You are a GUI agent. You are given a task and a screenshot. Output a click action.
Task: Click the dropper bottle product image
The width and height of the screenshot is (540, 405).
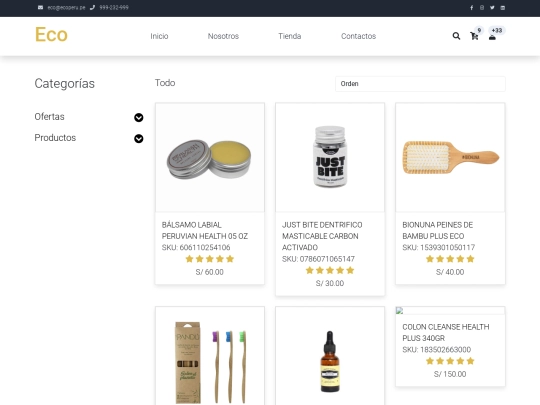pos(330,356)
